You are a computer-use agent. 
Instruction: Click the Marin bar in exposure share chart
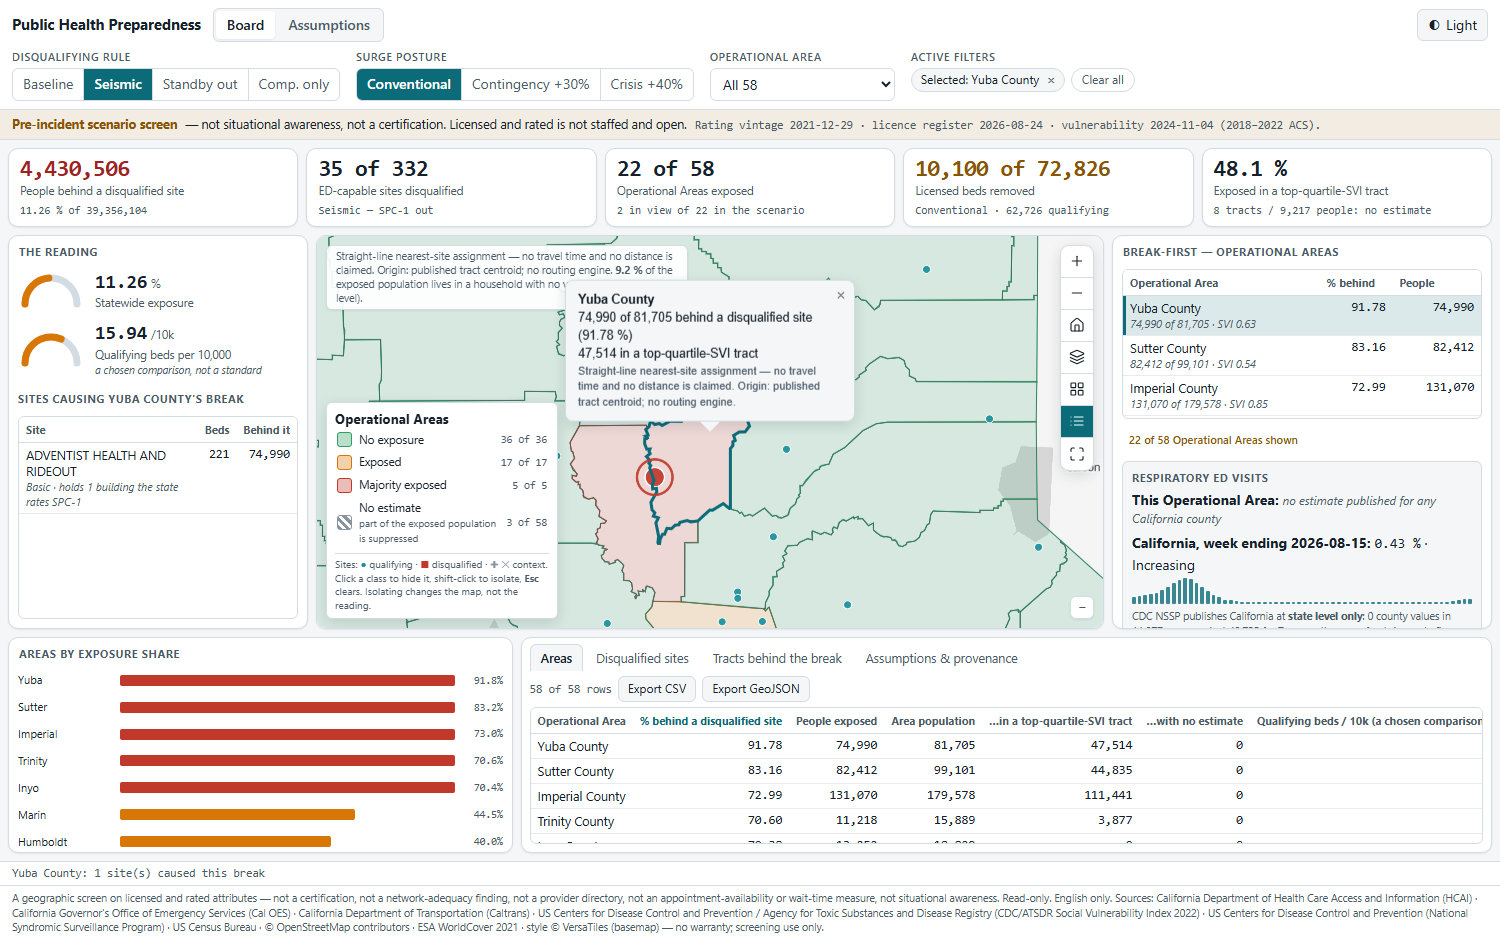(x=237, y=815)
